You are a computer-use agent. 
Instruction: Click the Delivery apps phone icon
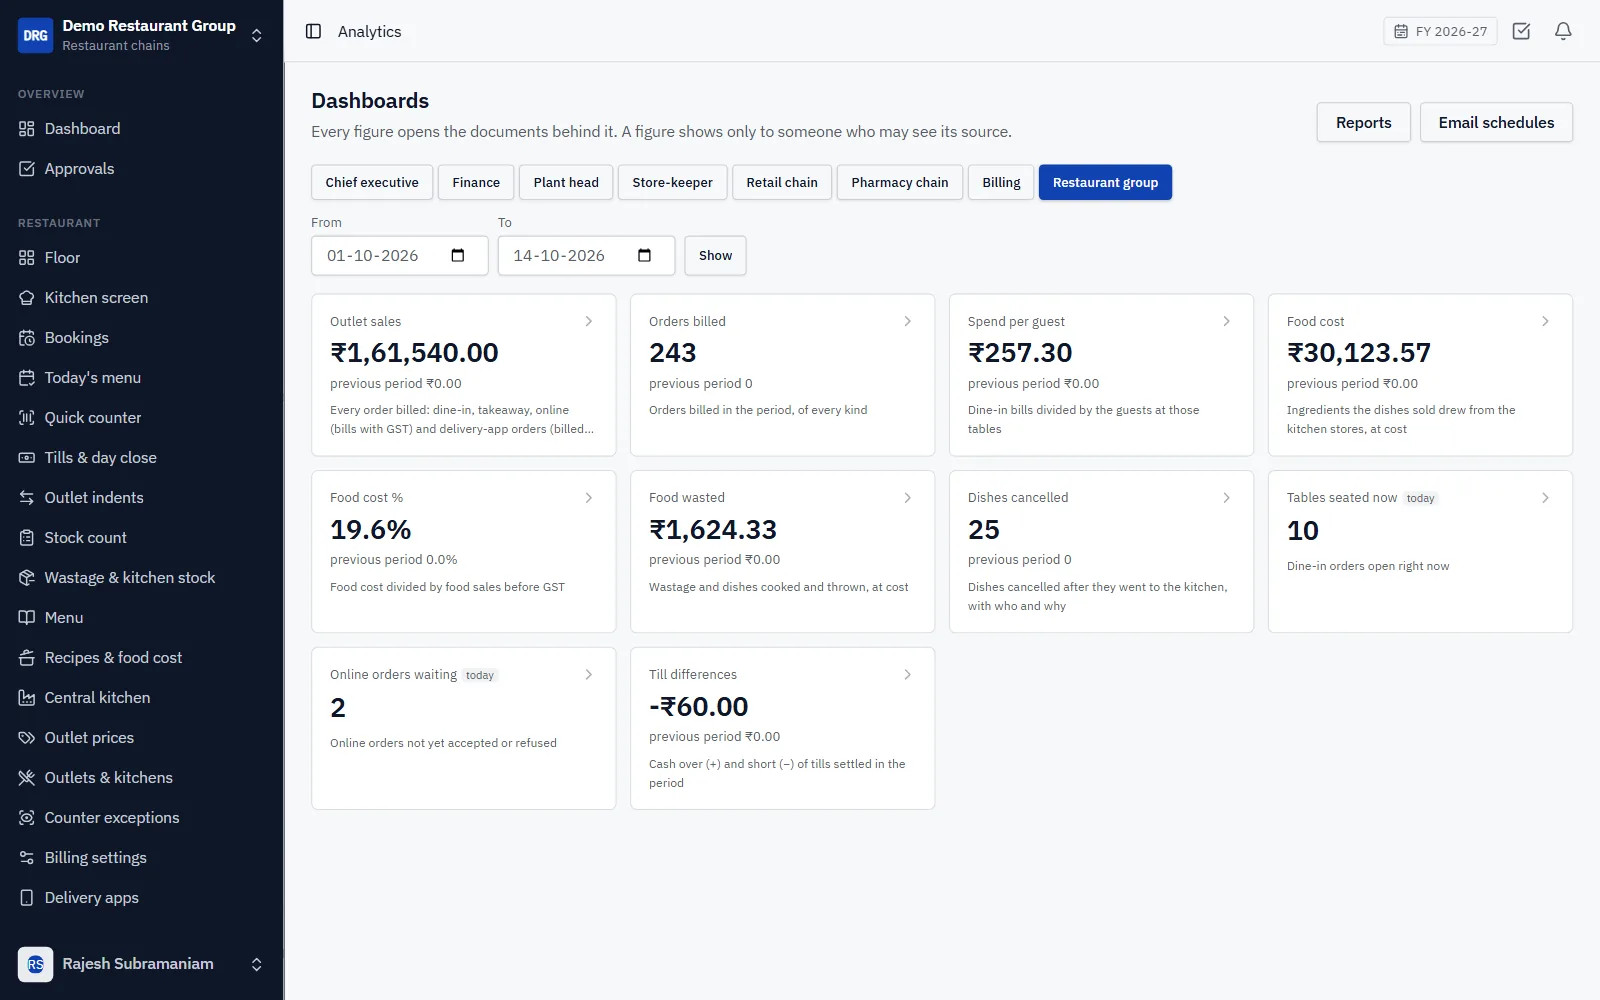coord(27,898)
